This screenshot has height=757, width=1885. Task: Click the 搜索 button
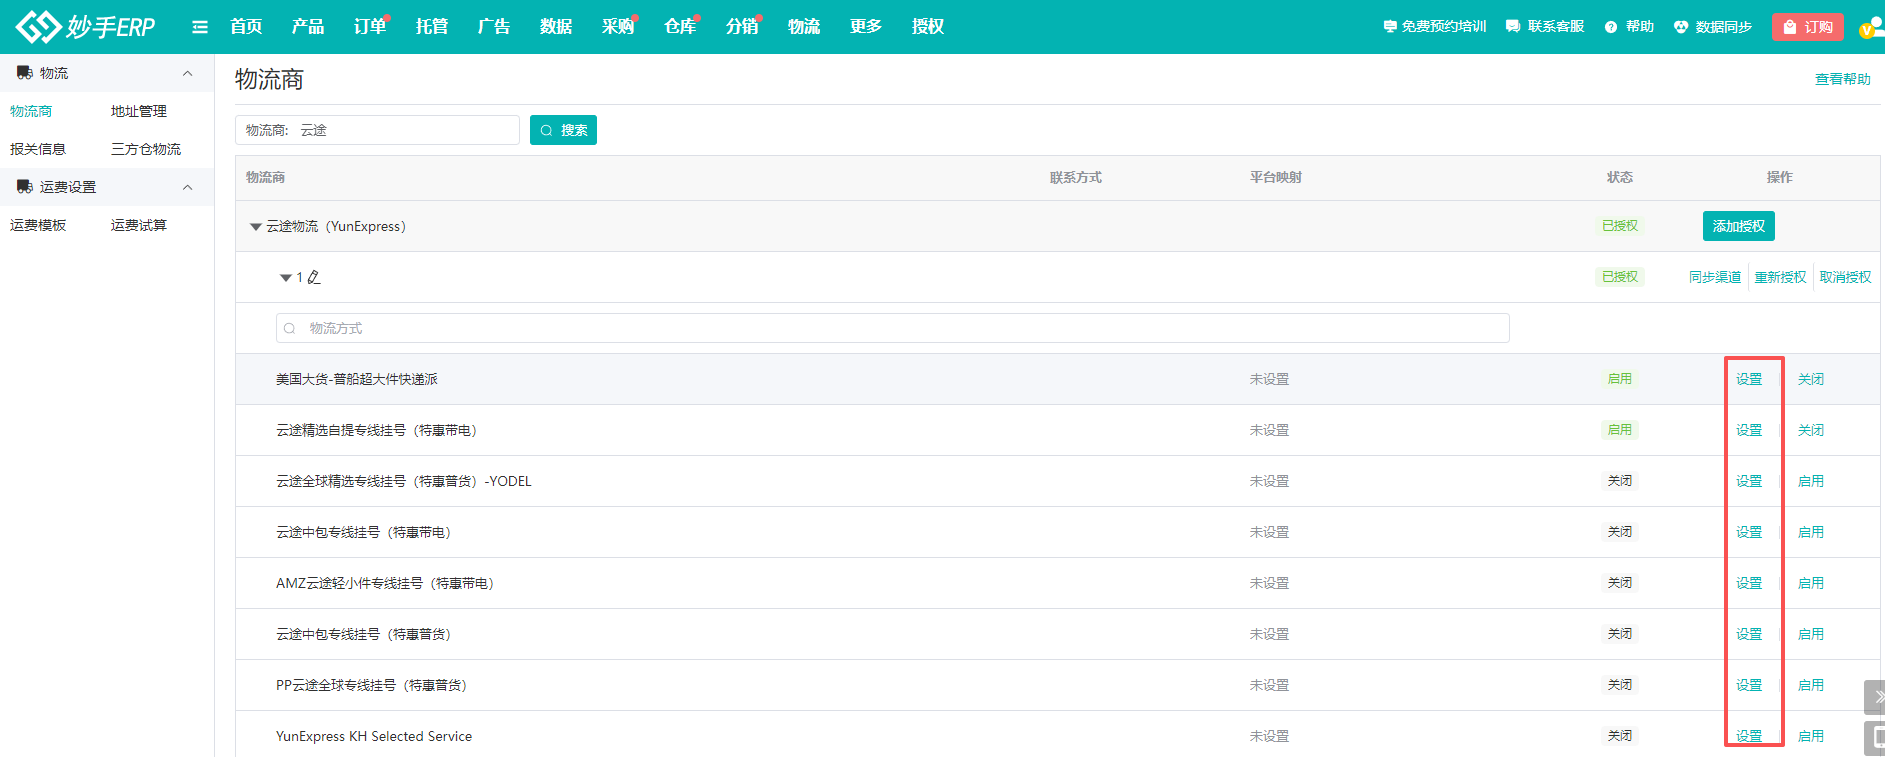563,130
